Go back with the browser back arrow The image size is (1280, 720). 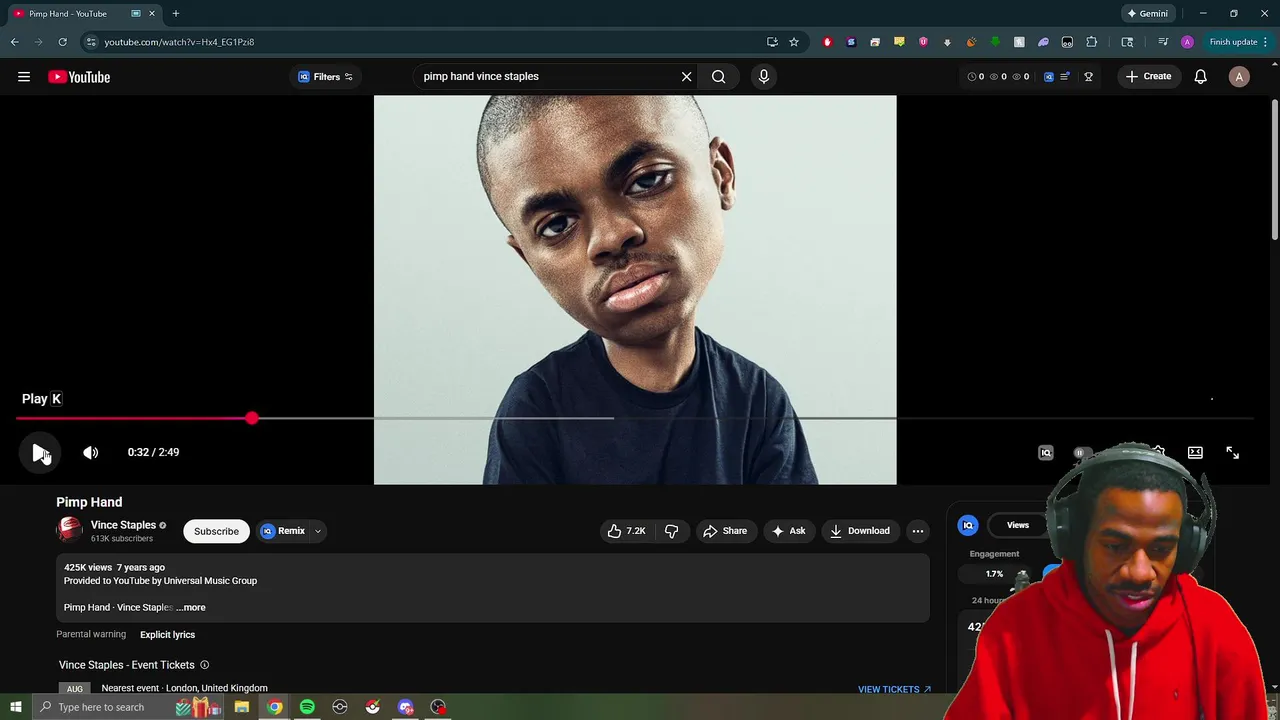(14, 42)
